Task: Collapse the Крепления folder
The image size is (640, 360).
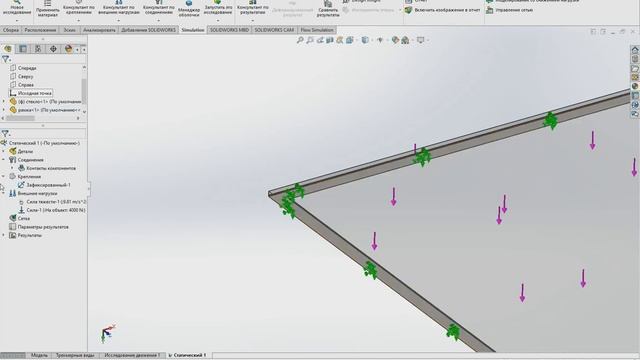Action: [4, 176]
